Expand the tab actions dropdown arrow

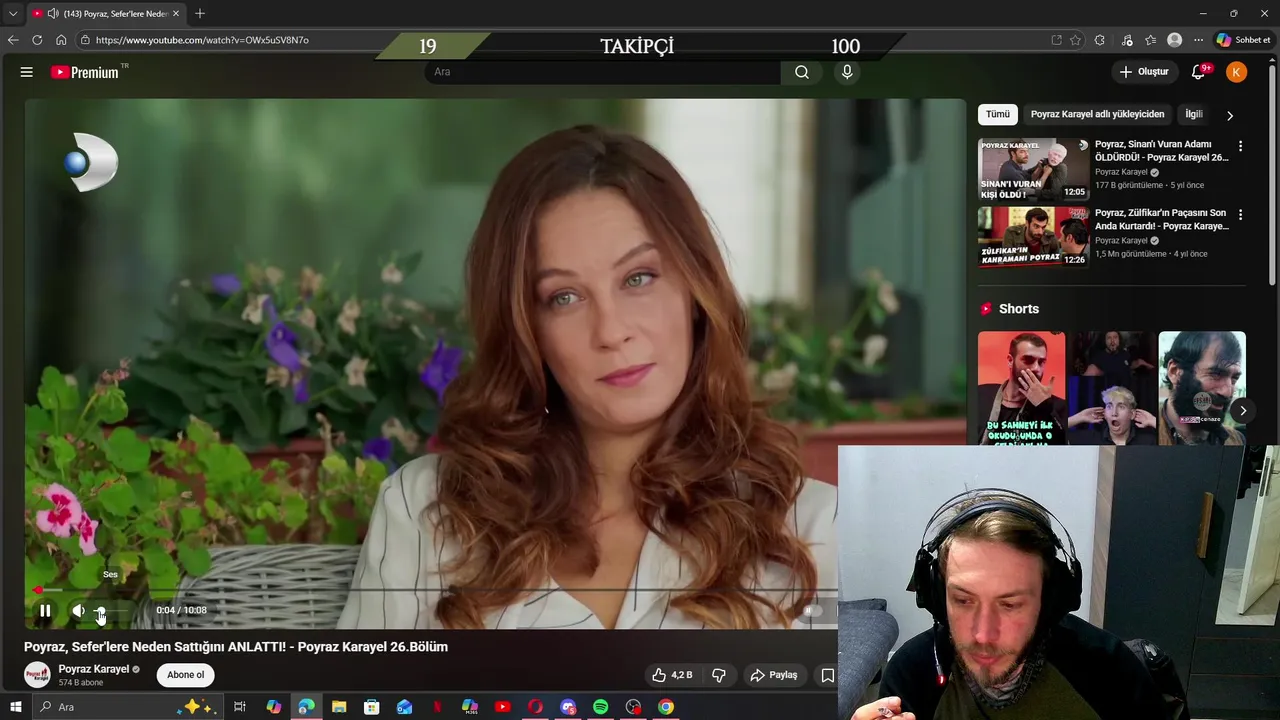(12, 13)
